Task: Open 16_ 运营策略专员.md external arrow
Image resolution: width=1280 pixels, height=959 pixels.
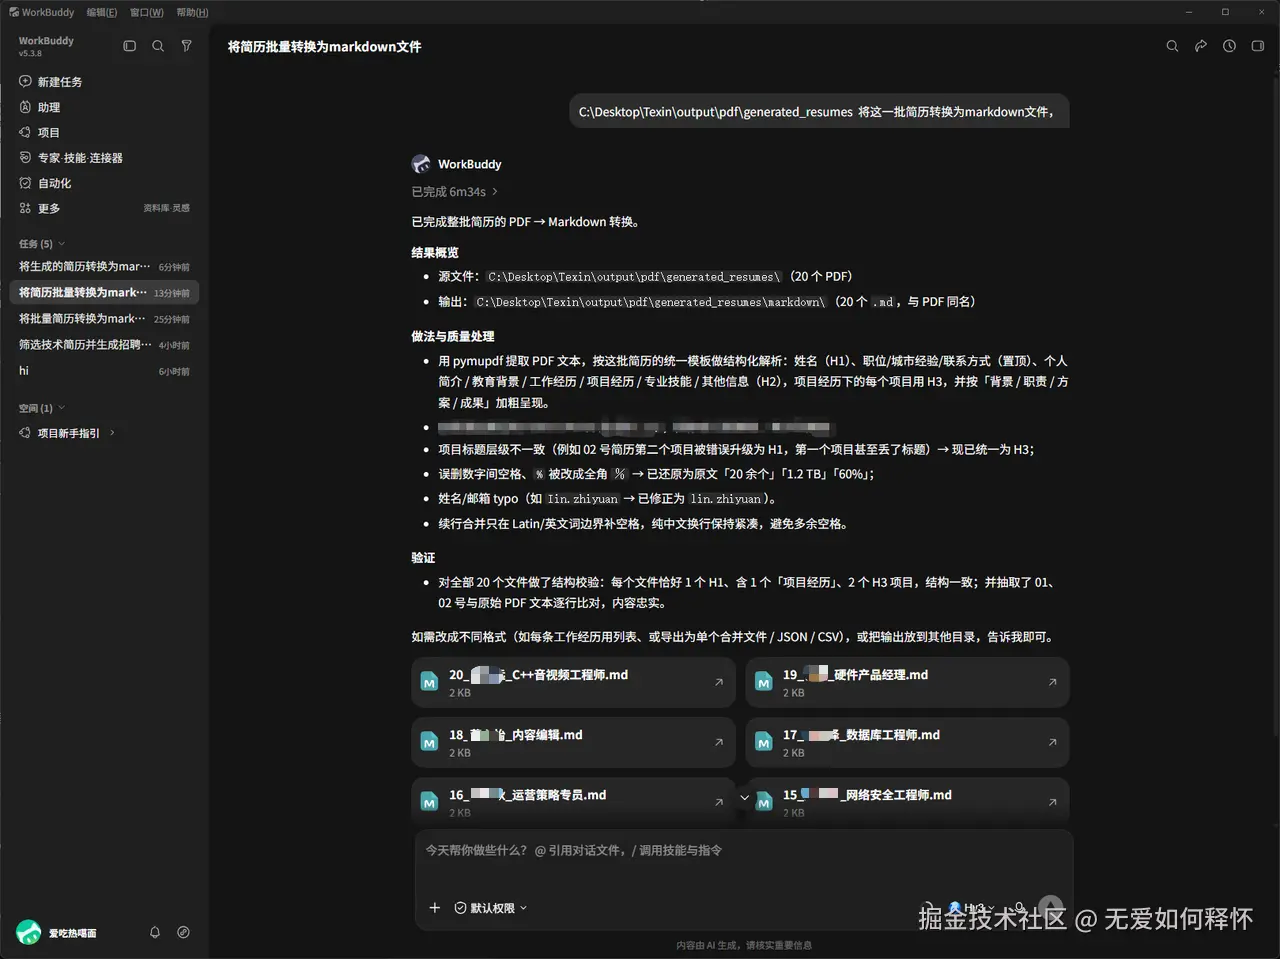Action: (x=718, y=802)
